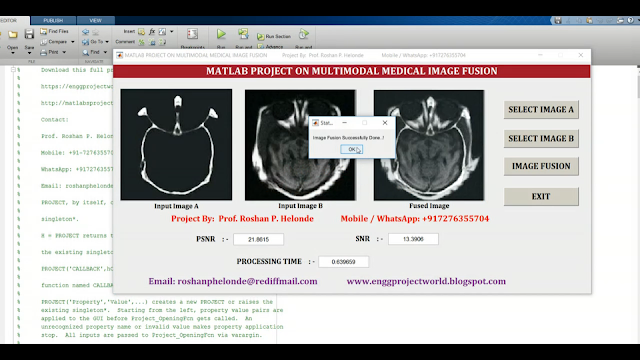Click the quick-access print icon at top right
Viewport: 640px width, 360px height.
[620, 20]
